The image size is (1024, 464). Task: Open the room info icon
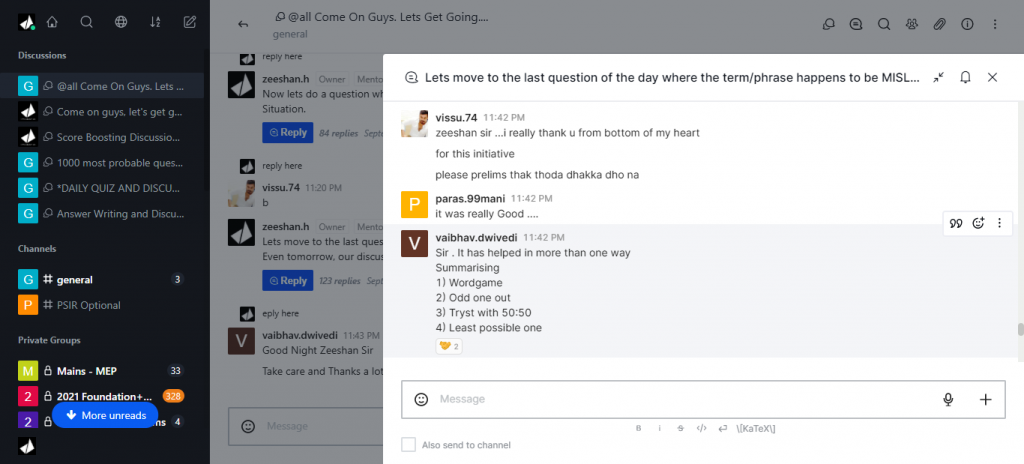(967, 24)
